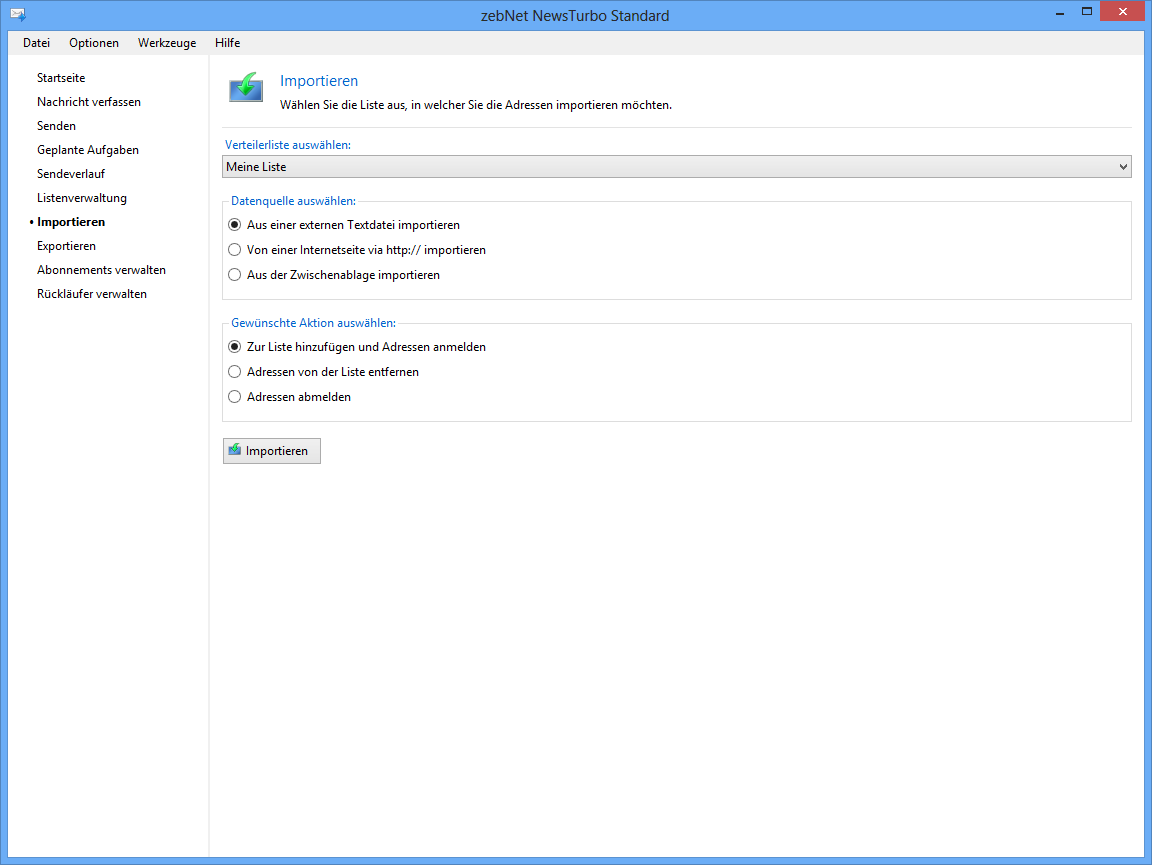Screen dimensions: 1152x865
Task: Navigate to Senden in sidebar
Action: coord(57,126)
